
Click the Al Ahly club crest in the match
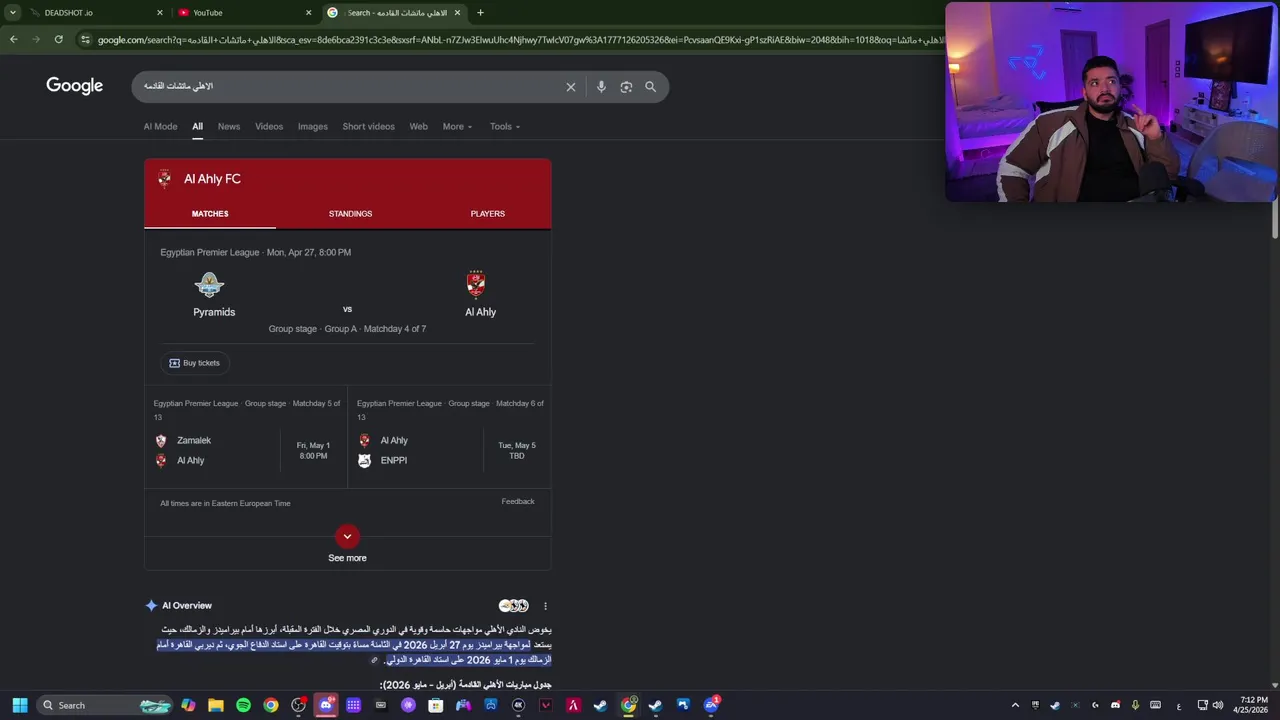point(476,284)
